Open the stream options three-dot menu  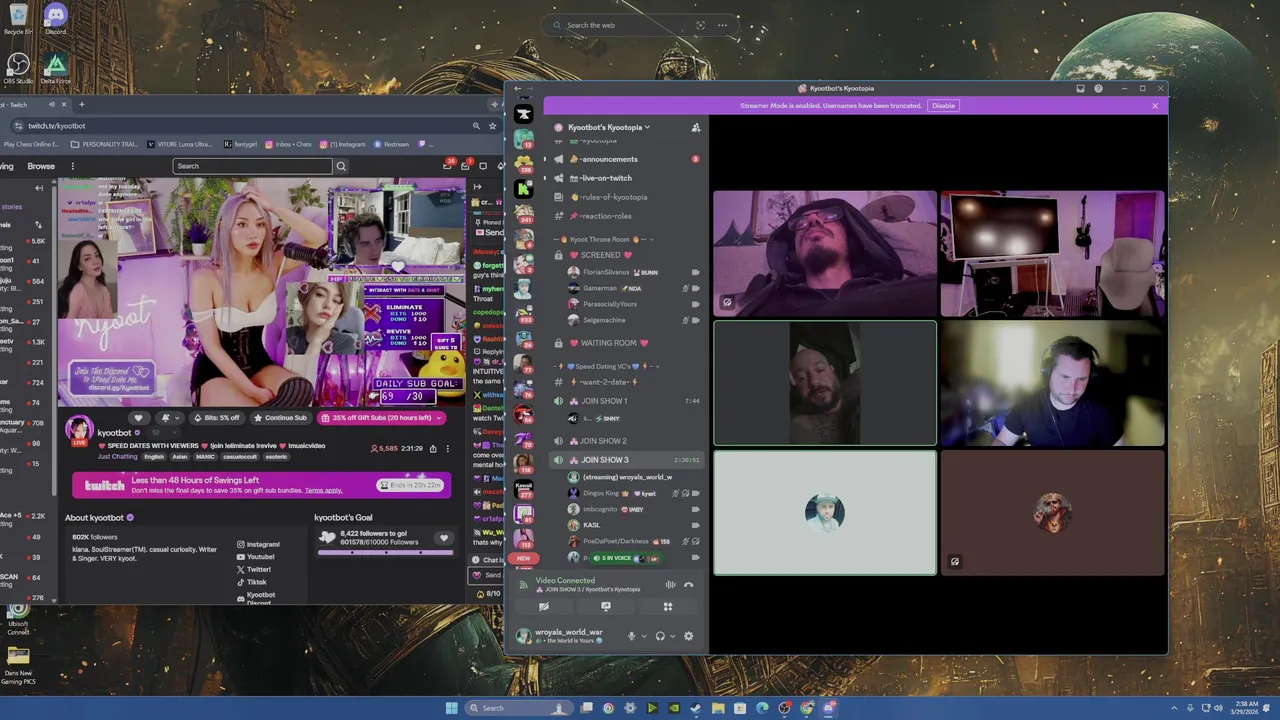pos(447,449)
